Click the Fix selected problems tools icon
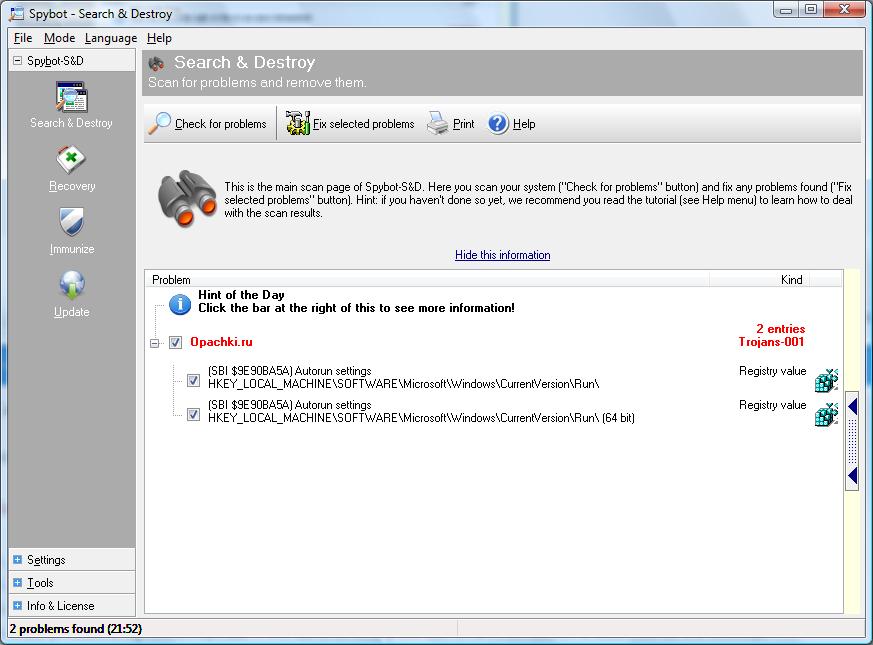This screenshot has width=873, height=645. tap(298, 123)
